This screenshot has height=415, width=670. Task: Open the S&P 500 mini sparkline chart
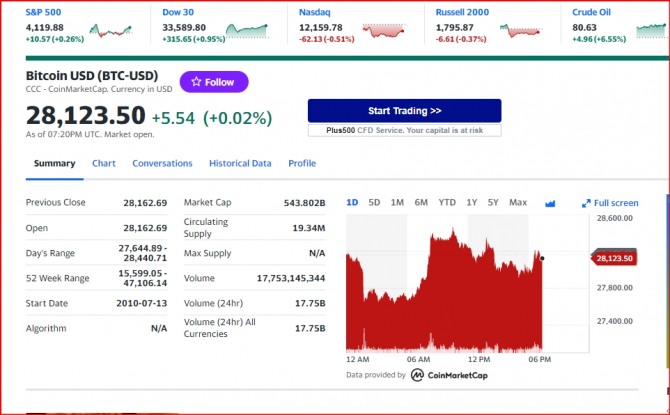[x=110, y=31]
